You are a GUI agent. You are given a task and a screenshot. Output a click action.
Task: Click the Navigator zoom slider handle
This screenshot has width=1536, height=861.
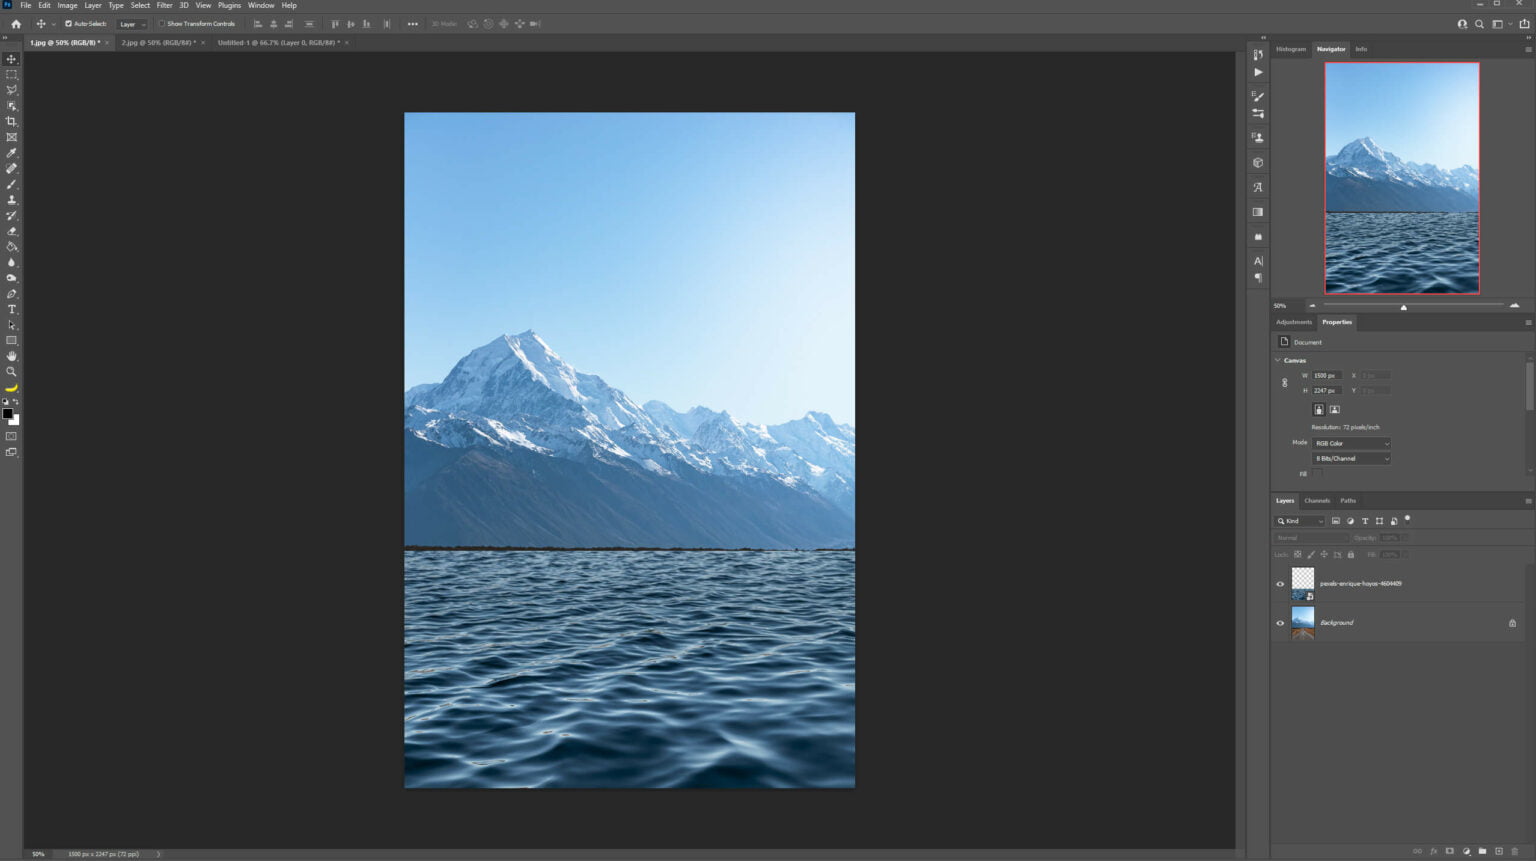pos(1404,307)
